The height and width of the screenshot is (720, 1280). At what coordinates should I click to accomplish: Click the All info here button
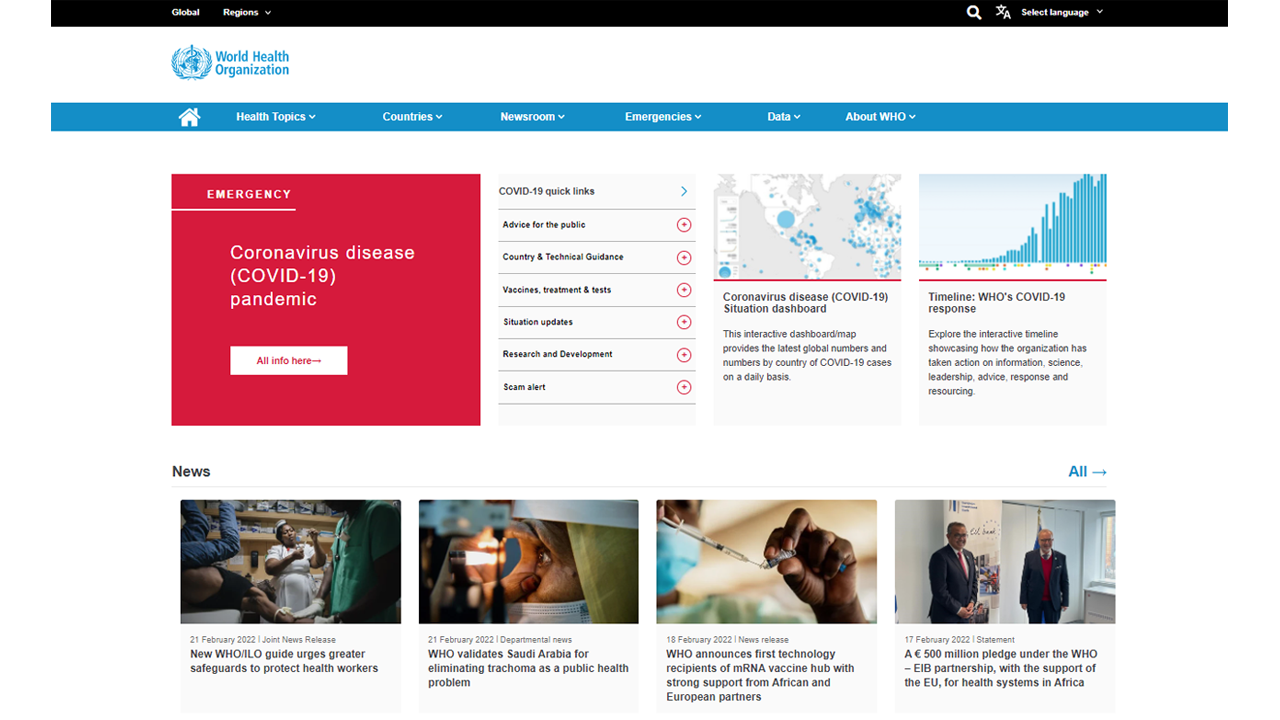pyautogui.click(x=289, y=361)
